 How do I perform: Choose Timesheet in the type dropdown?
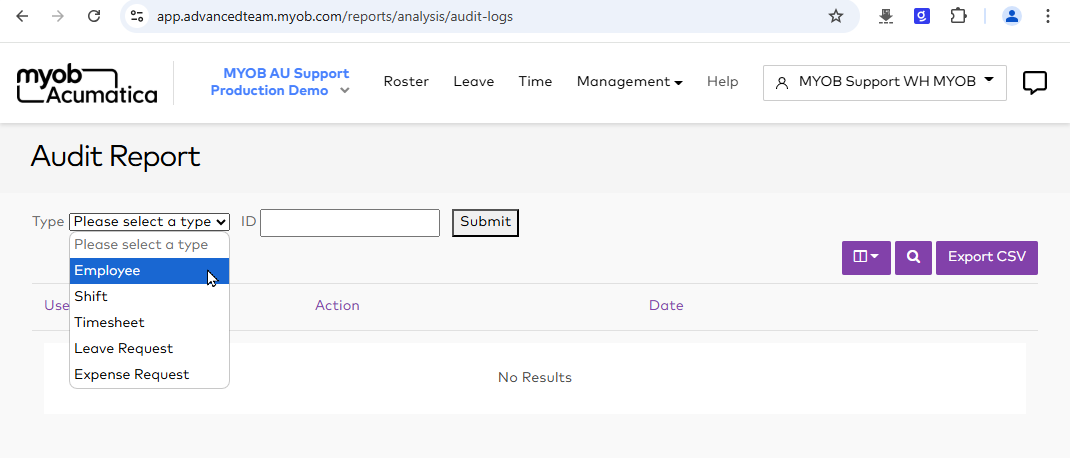click(x=149, y=323)
